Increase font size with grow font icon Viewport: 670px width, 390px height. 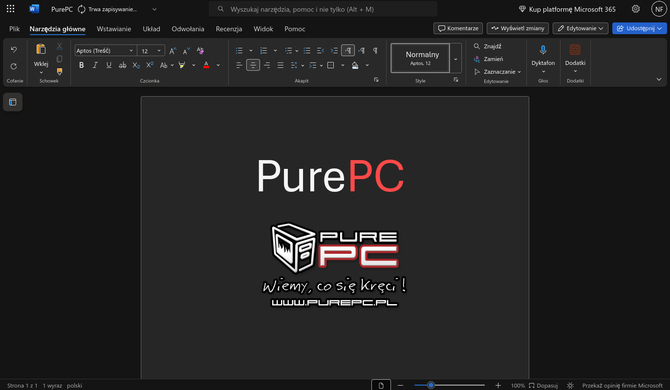[x=173, y=51]
